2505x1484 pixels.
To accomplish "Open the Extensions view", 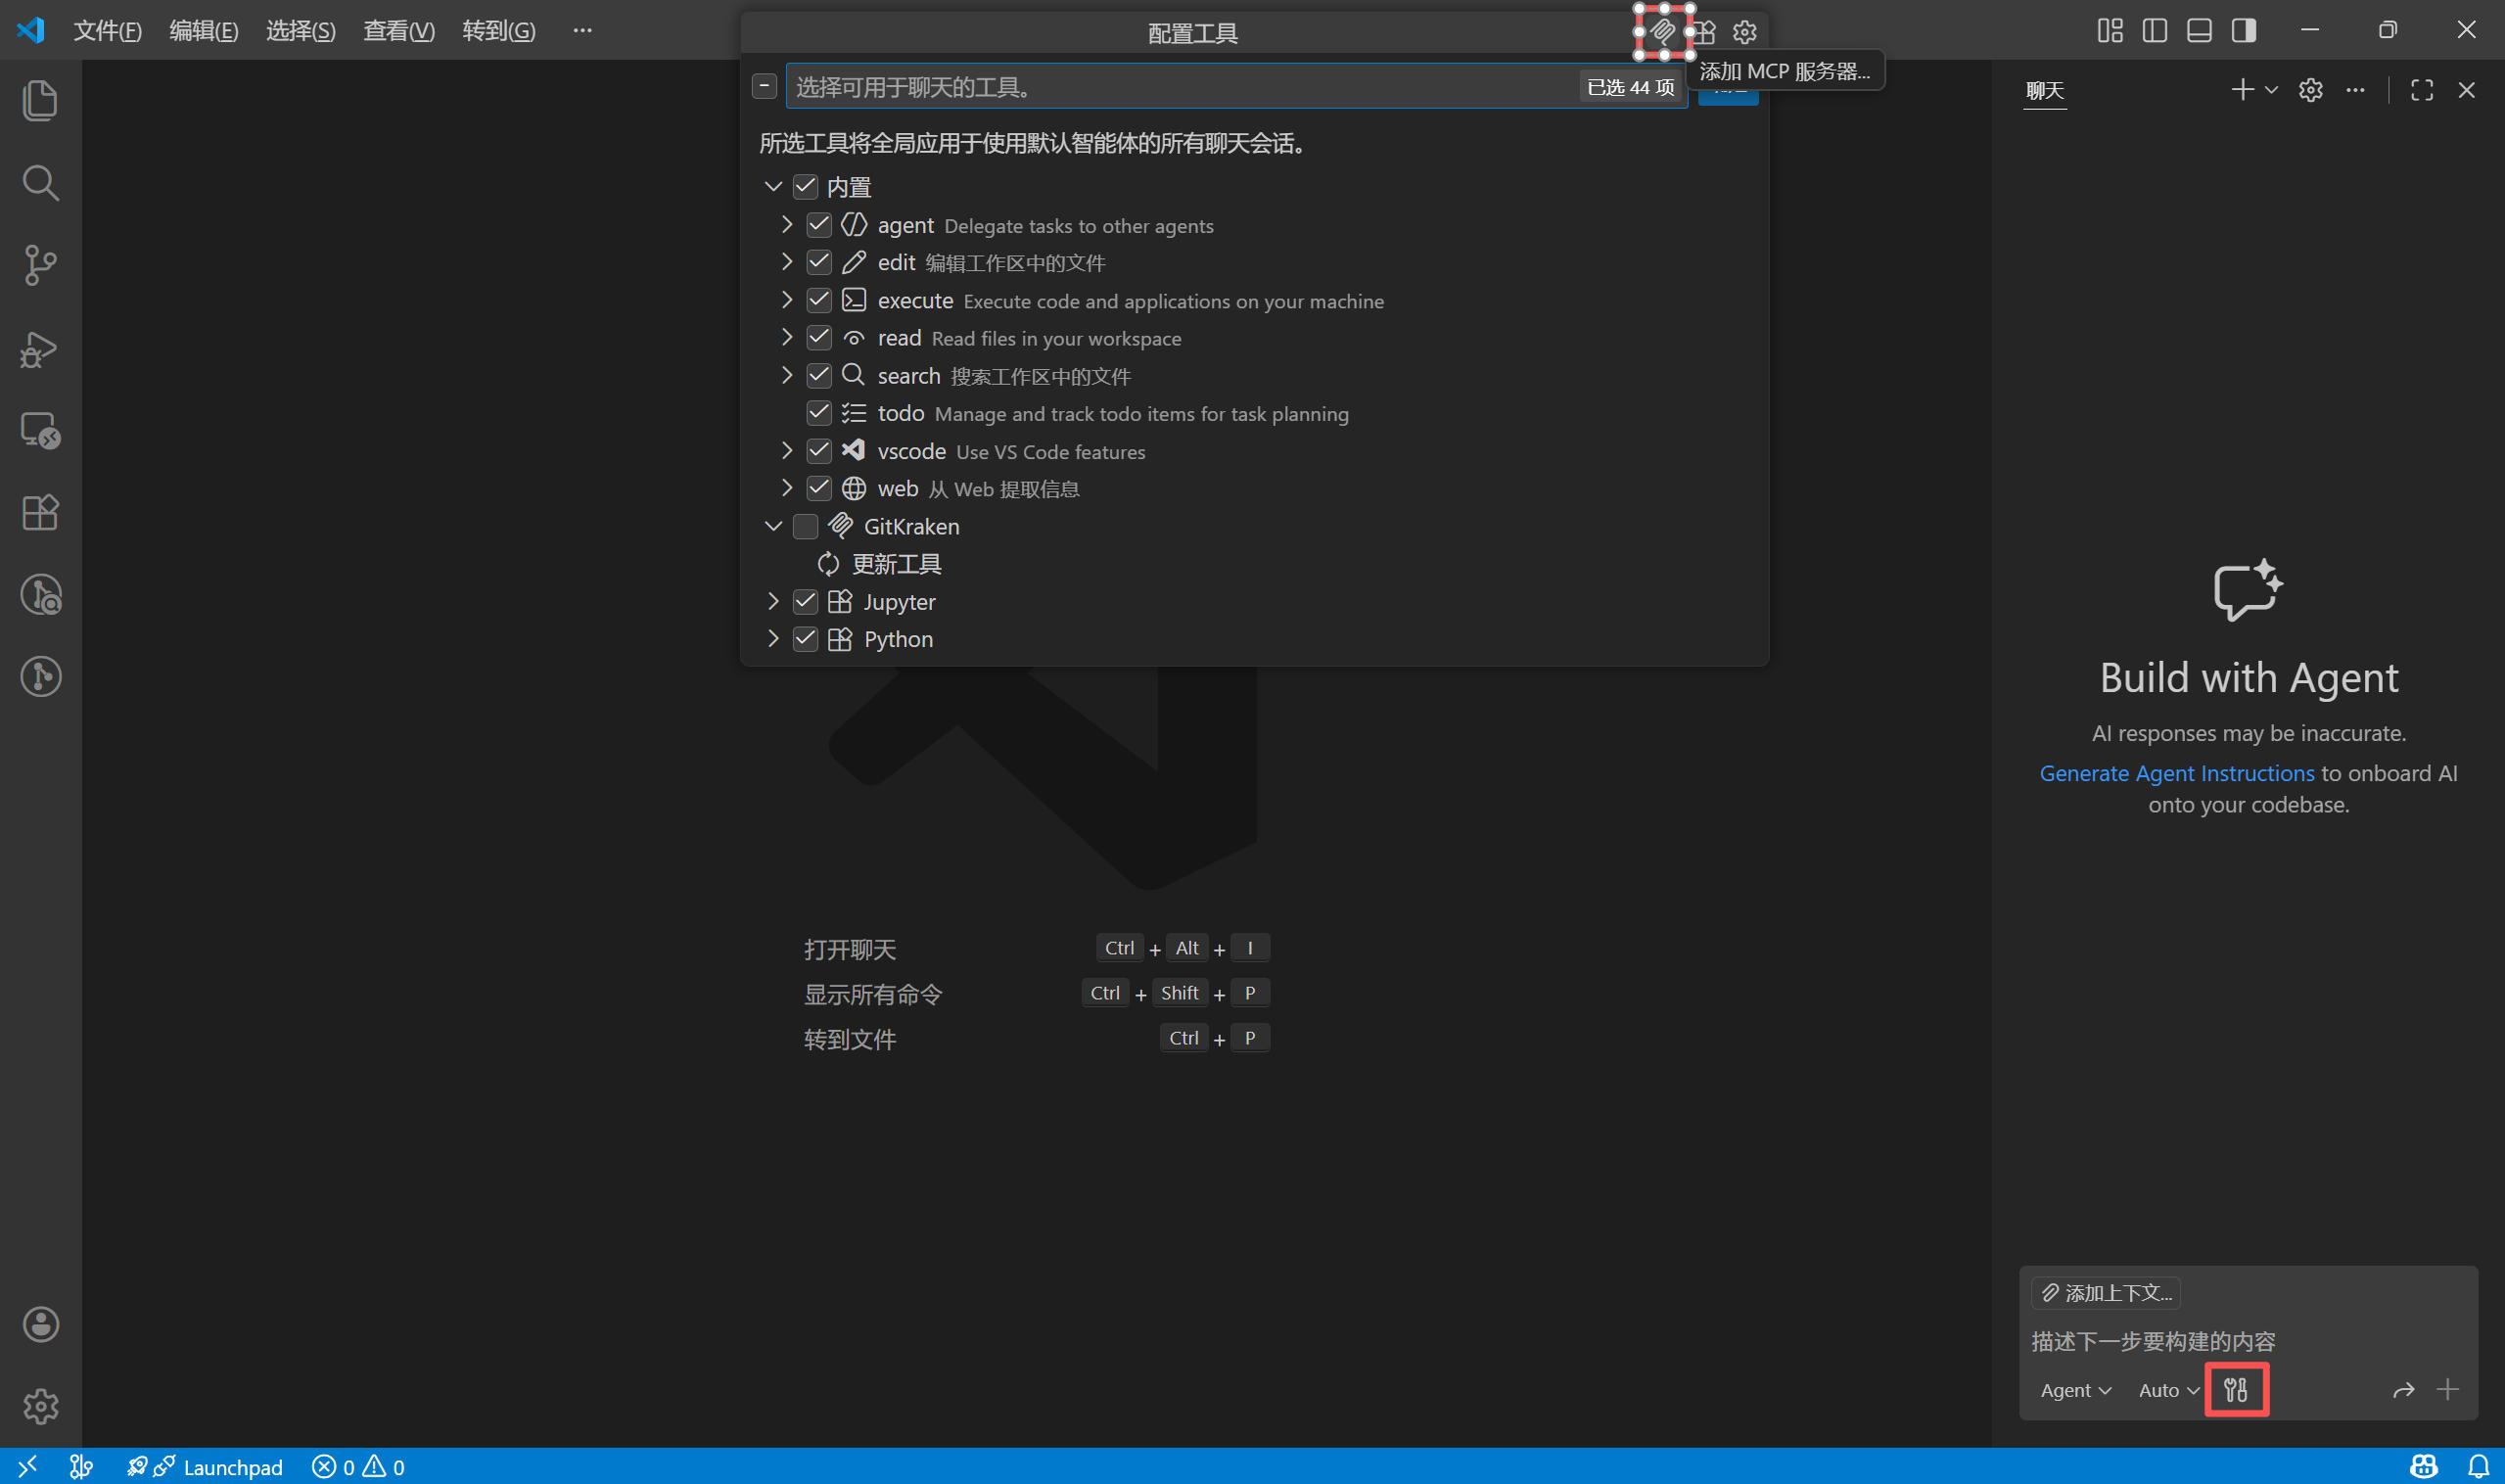I will point(40,513).
